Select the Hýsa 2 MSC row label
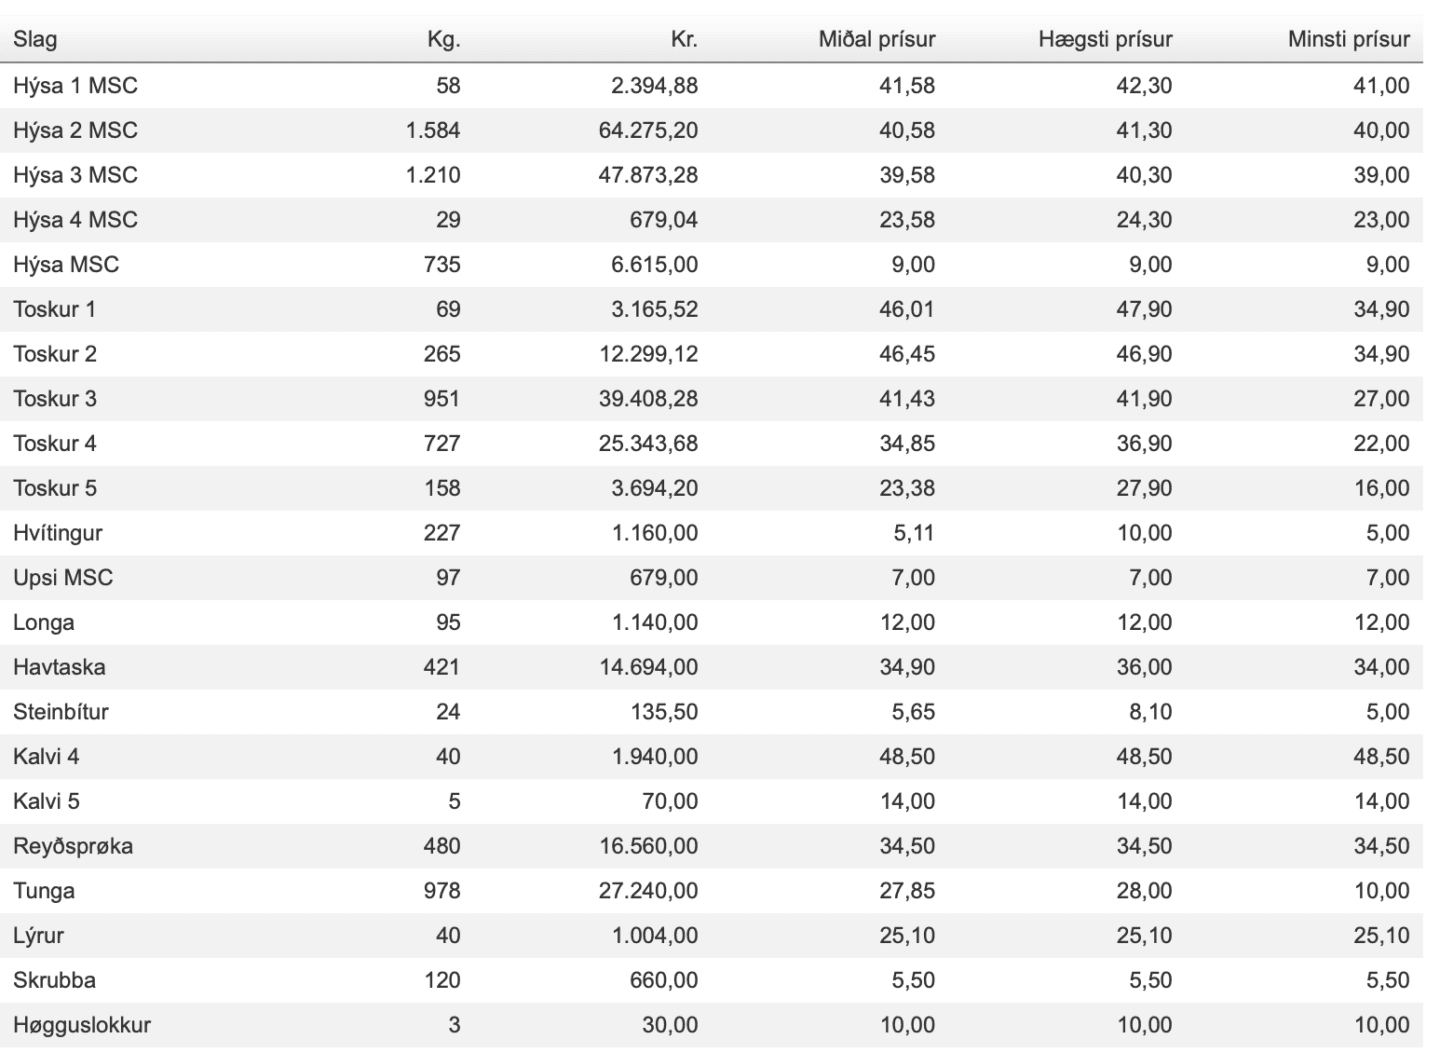 click(75, 130)
